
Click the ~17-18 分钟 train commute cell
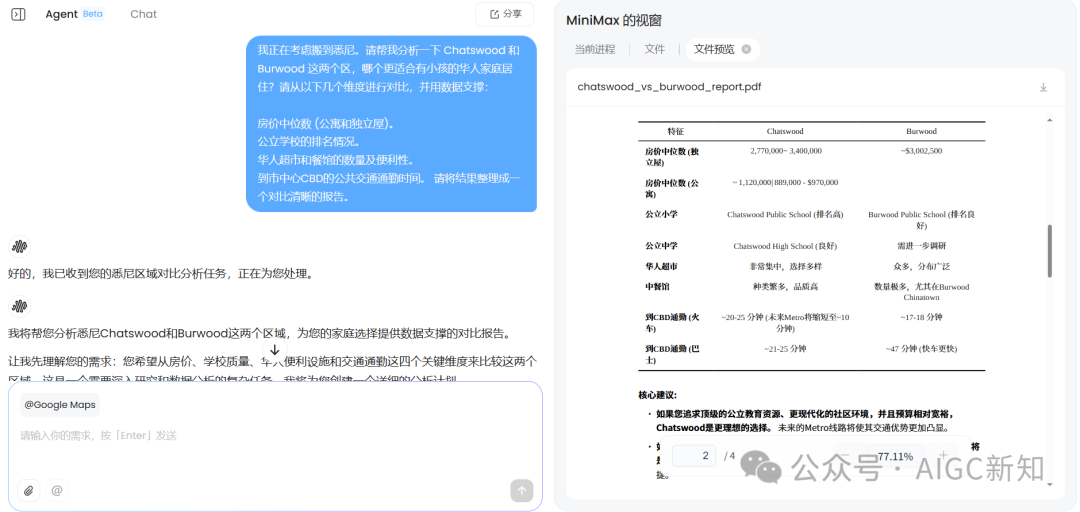click(x=921, y=317)
